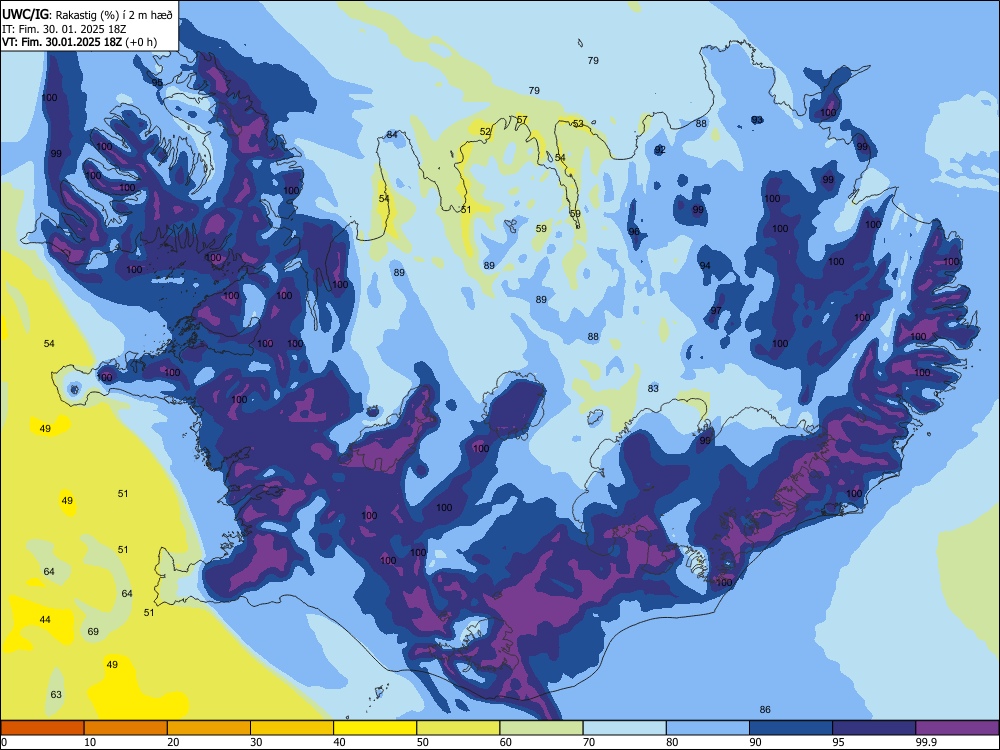This screenshot has width=1000, height=750.
Task: Click the map value '93' in the northeast
Action: point(757,120)
